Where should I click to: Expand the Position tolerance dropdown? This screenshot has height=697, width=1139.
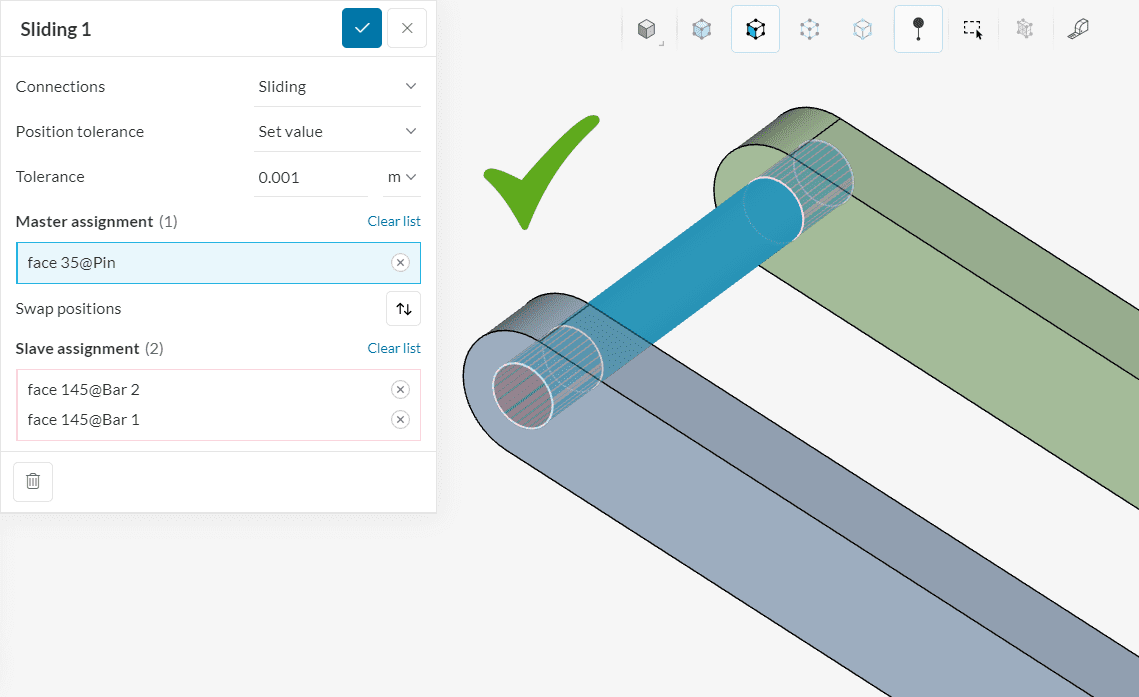(337, 132)
